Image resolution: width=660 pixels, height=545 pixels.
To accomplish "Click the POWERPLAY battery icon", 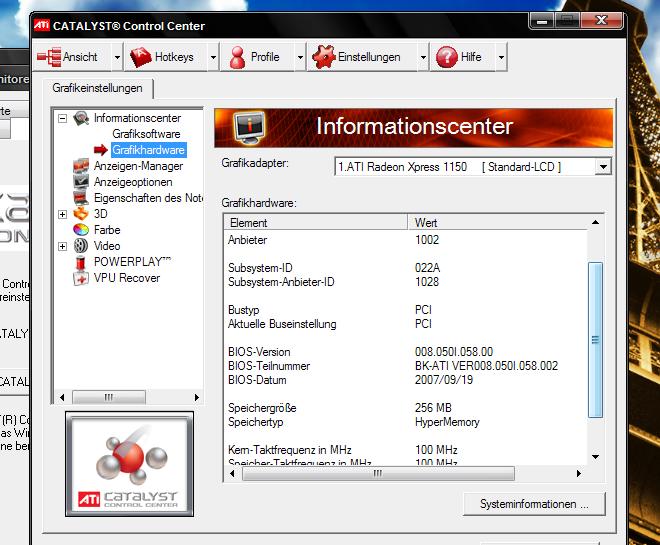I will point(80,262).
